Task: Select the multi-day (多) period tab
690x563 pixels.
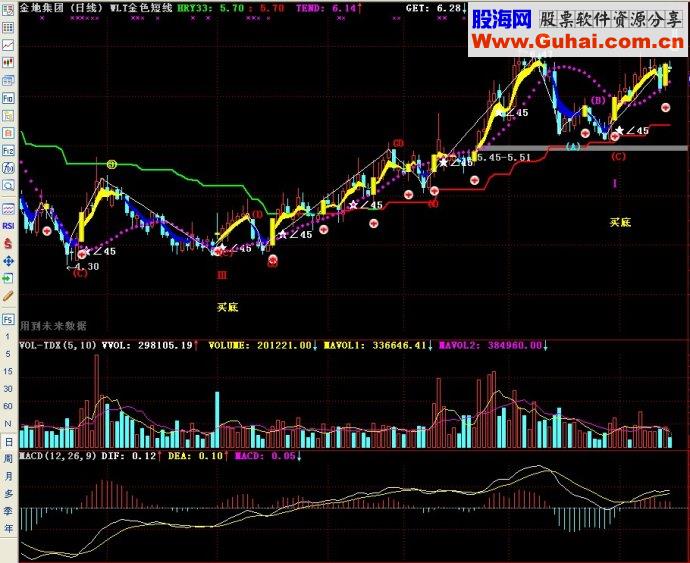Action: [x=8, y=493]
